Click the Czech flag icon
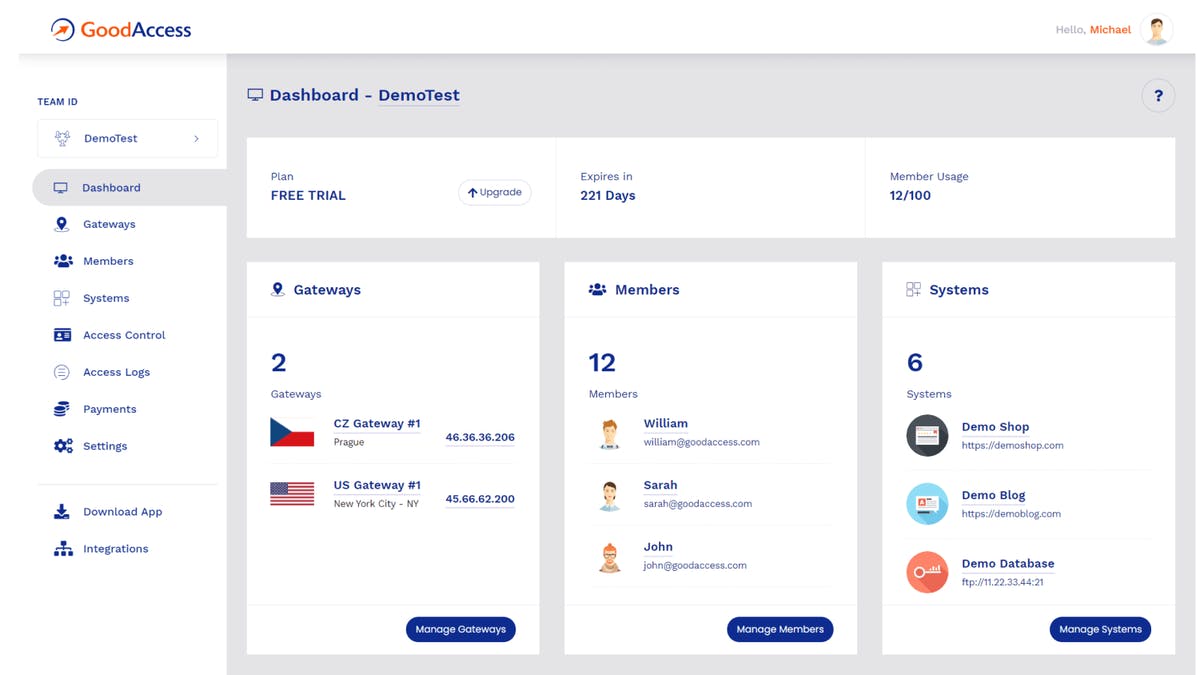 [292, 432]
